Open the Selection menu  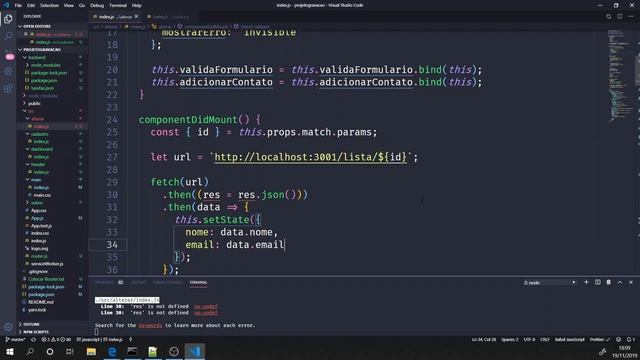pyautogui.click(x=49, y=5)
